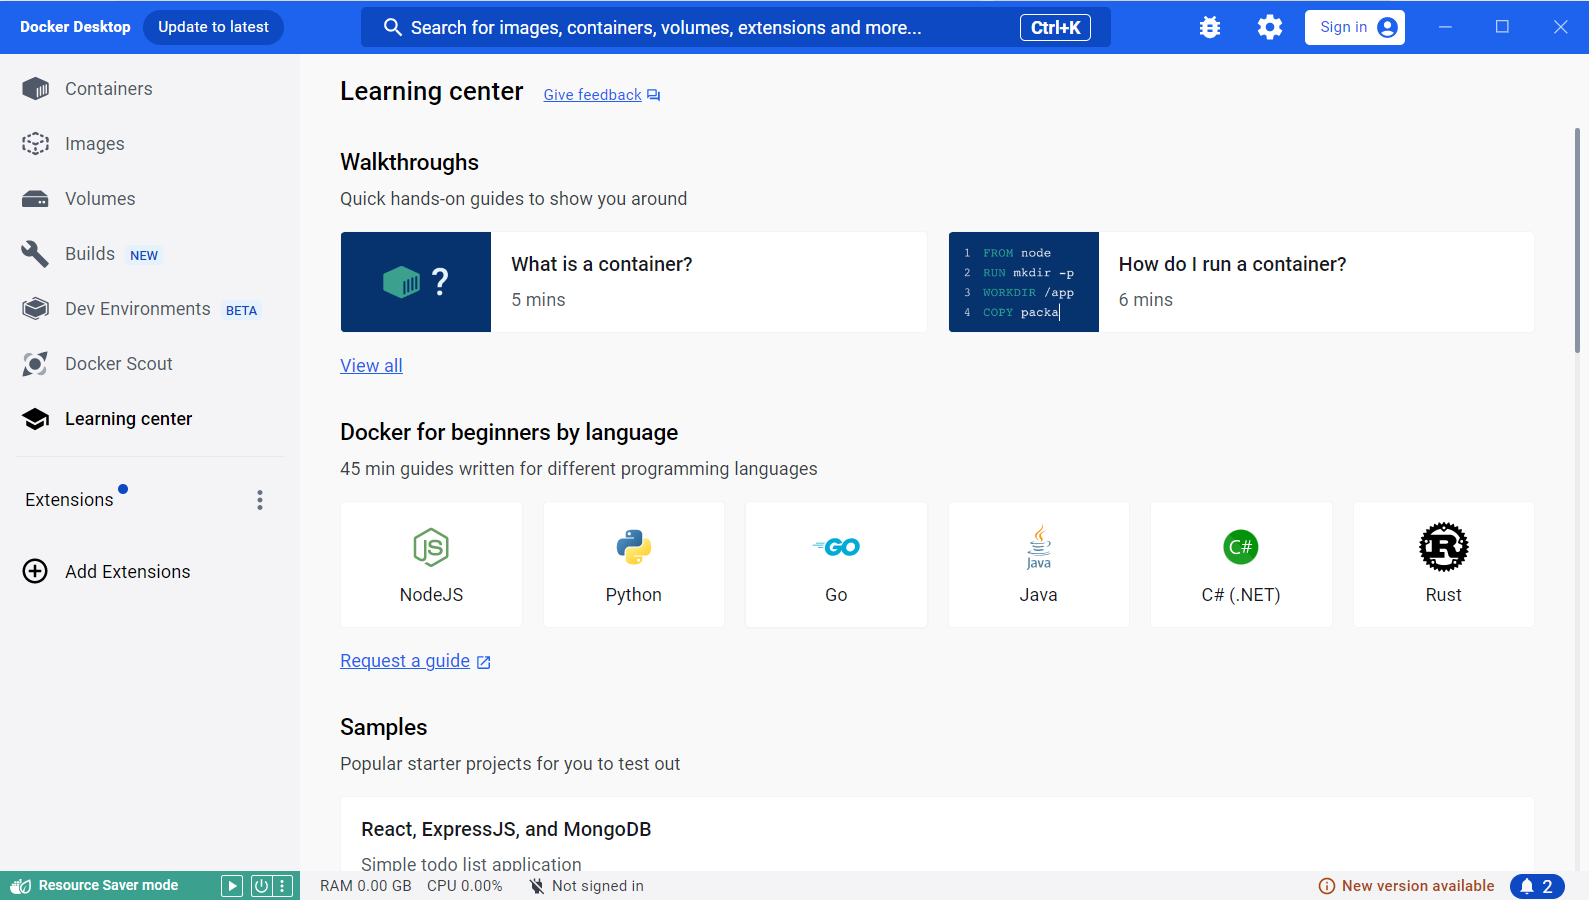Click the container question mark thumbnail
Image resolution: width=1589 pixels, height=900 pixels.
(416, 282)
